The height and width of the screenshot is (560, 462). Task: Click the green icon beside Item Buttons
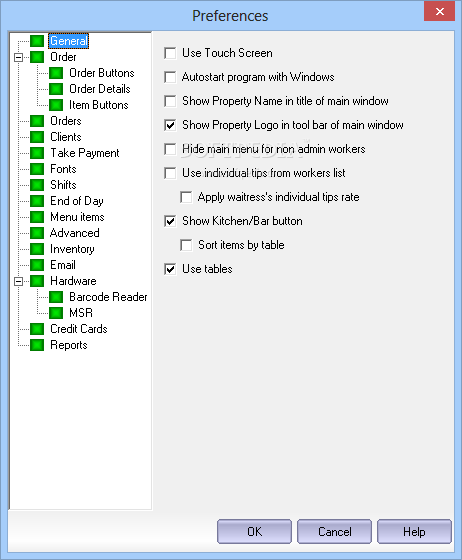(x=56, y=105)
